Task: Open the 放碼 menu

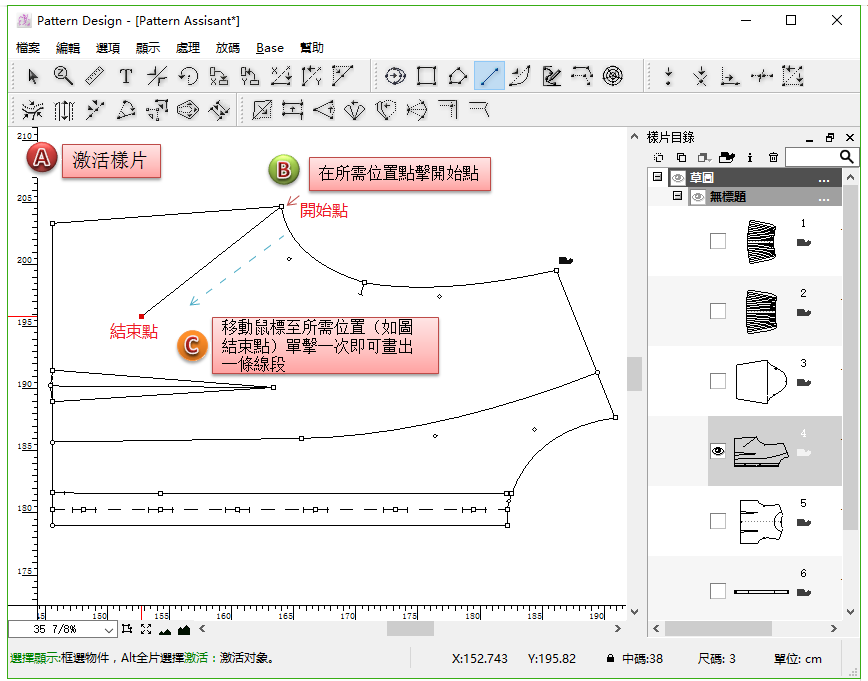Action: [227, 48]
